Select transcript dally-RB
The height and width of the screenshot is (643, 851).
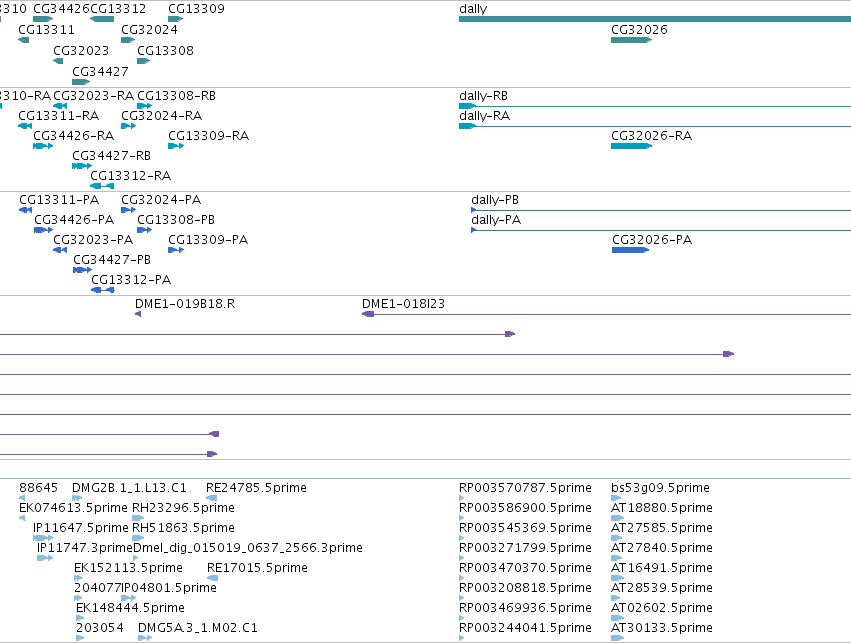tap(655, 106)
